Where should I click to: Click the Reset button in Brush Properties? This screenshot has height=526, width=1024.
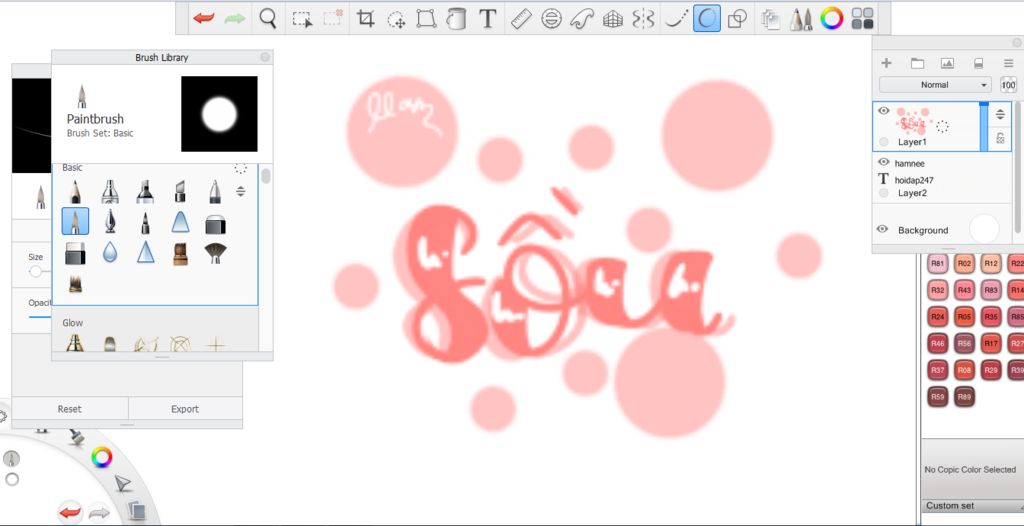[70, 409]
